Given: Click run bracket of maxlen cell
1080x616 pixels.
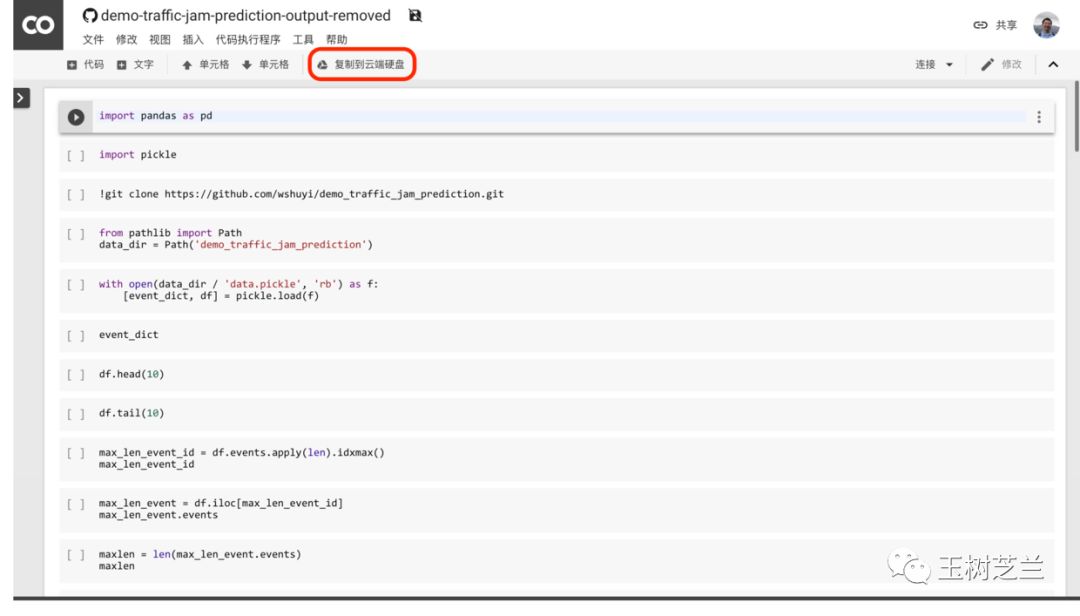Looking at the screenshot, I should pyautogui.click(x=76, y=555).
